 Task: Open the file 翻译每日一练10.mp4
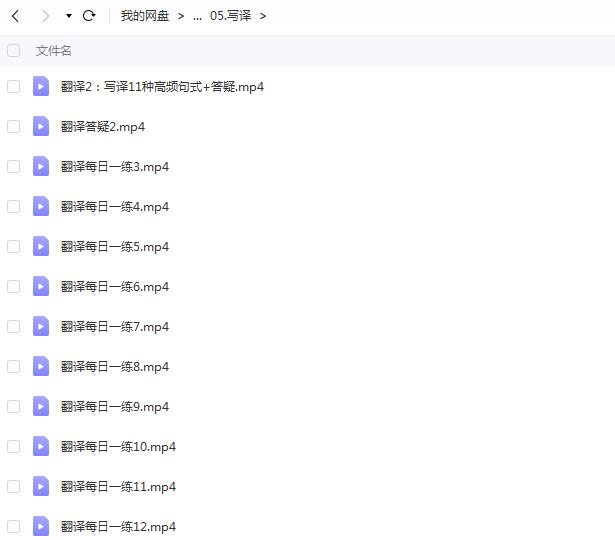click(118, 447)
